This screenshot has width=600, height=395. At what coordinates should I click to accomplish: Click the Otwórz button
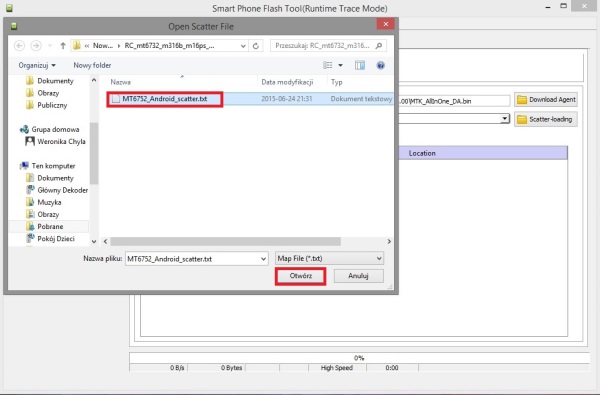pyautogui.click(x=300, y=276)
